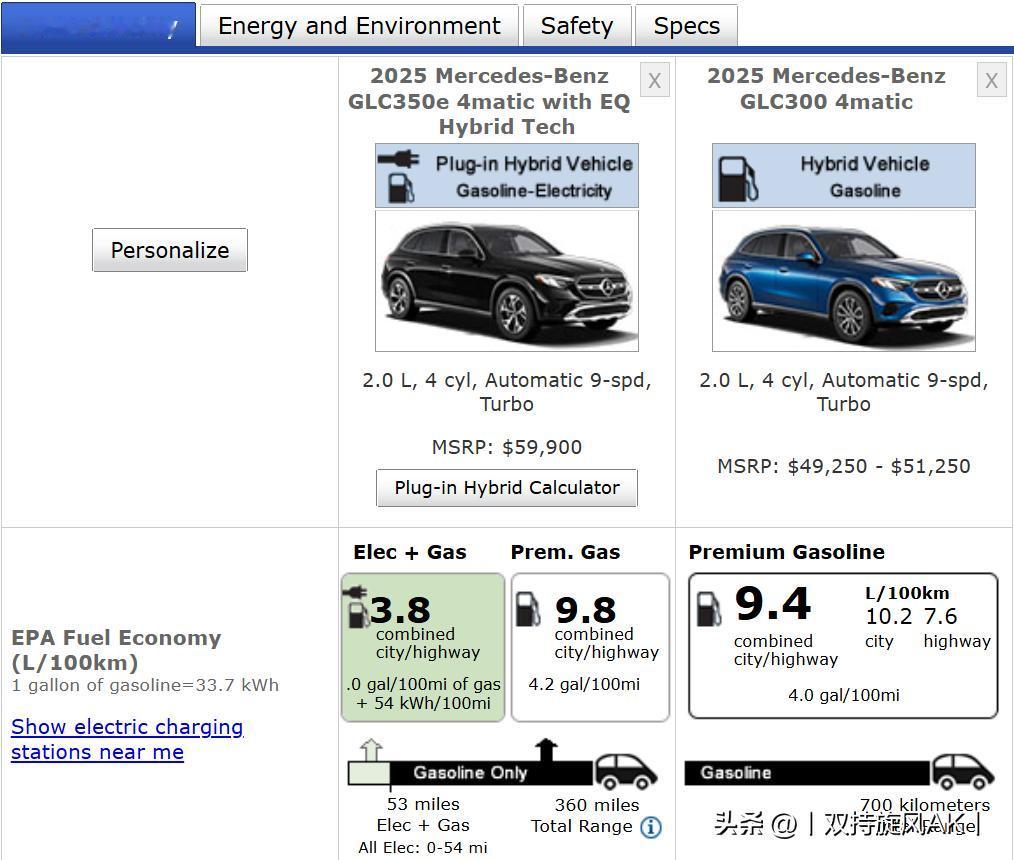Open the Specs tab
1014x860 pixels.
[x=686, y=26]
